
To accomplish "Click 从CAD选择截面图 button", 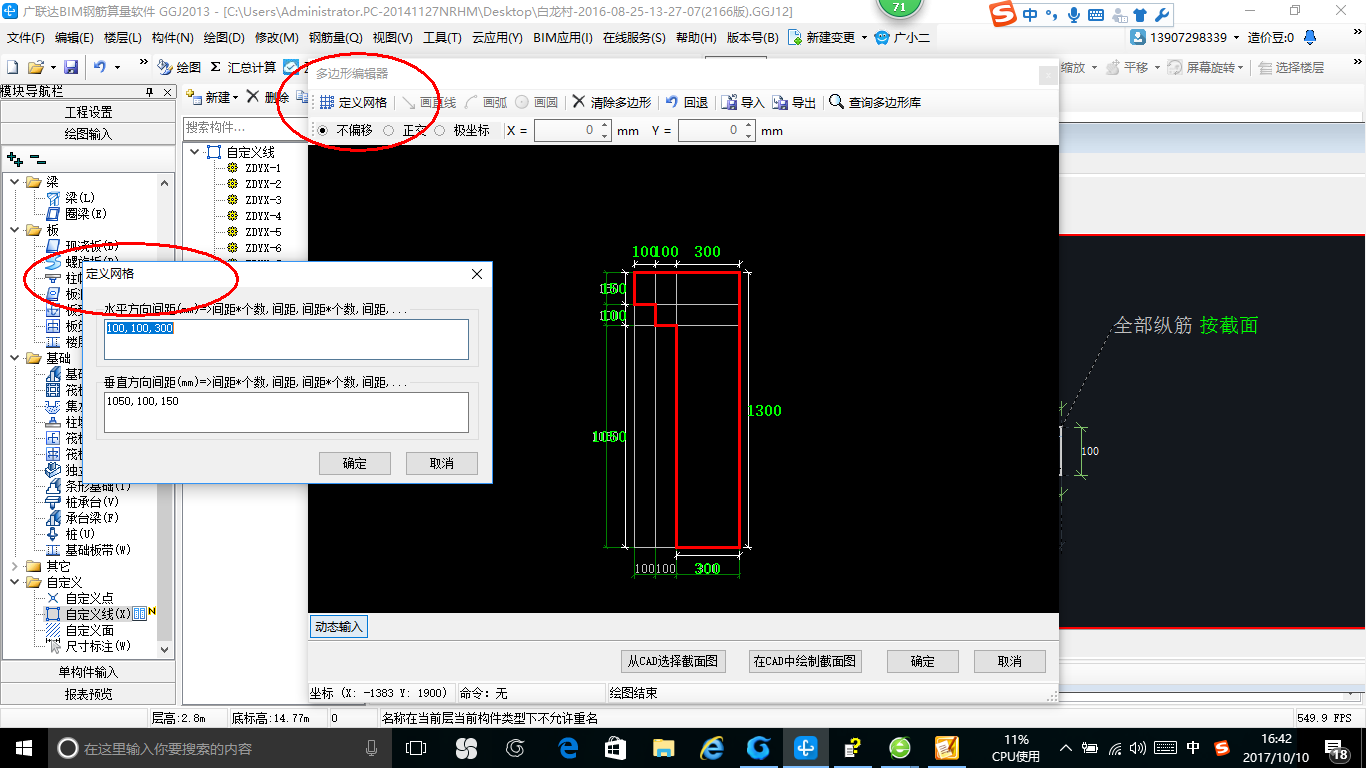I will (x=672, y=661).
